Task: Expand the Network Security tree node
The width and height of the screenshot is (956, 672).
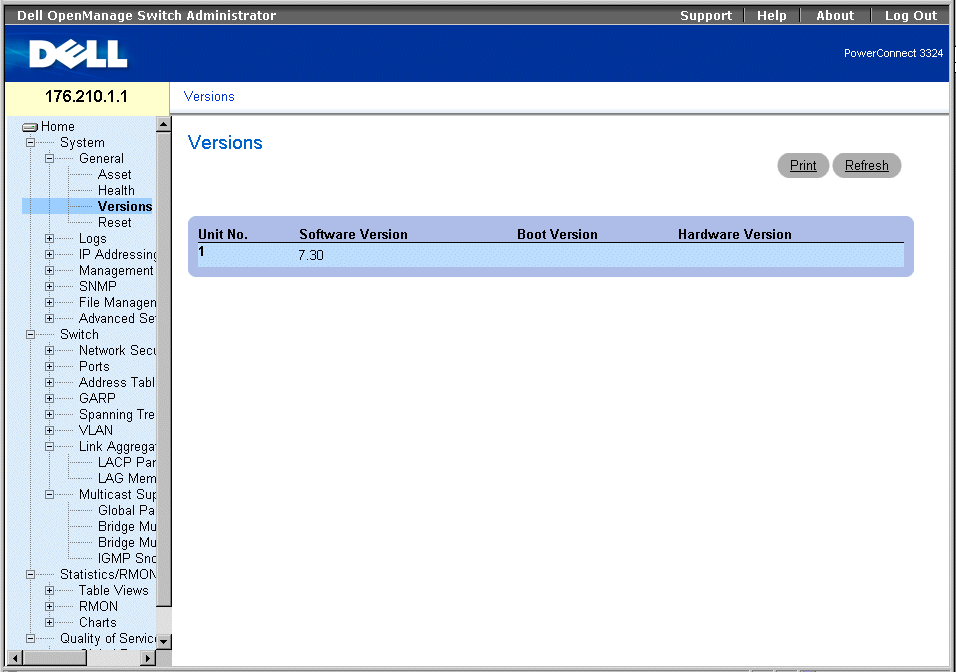Action: click(x=49, y=351)
